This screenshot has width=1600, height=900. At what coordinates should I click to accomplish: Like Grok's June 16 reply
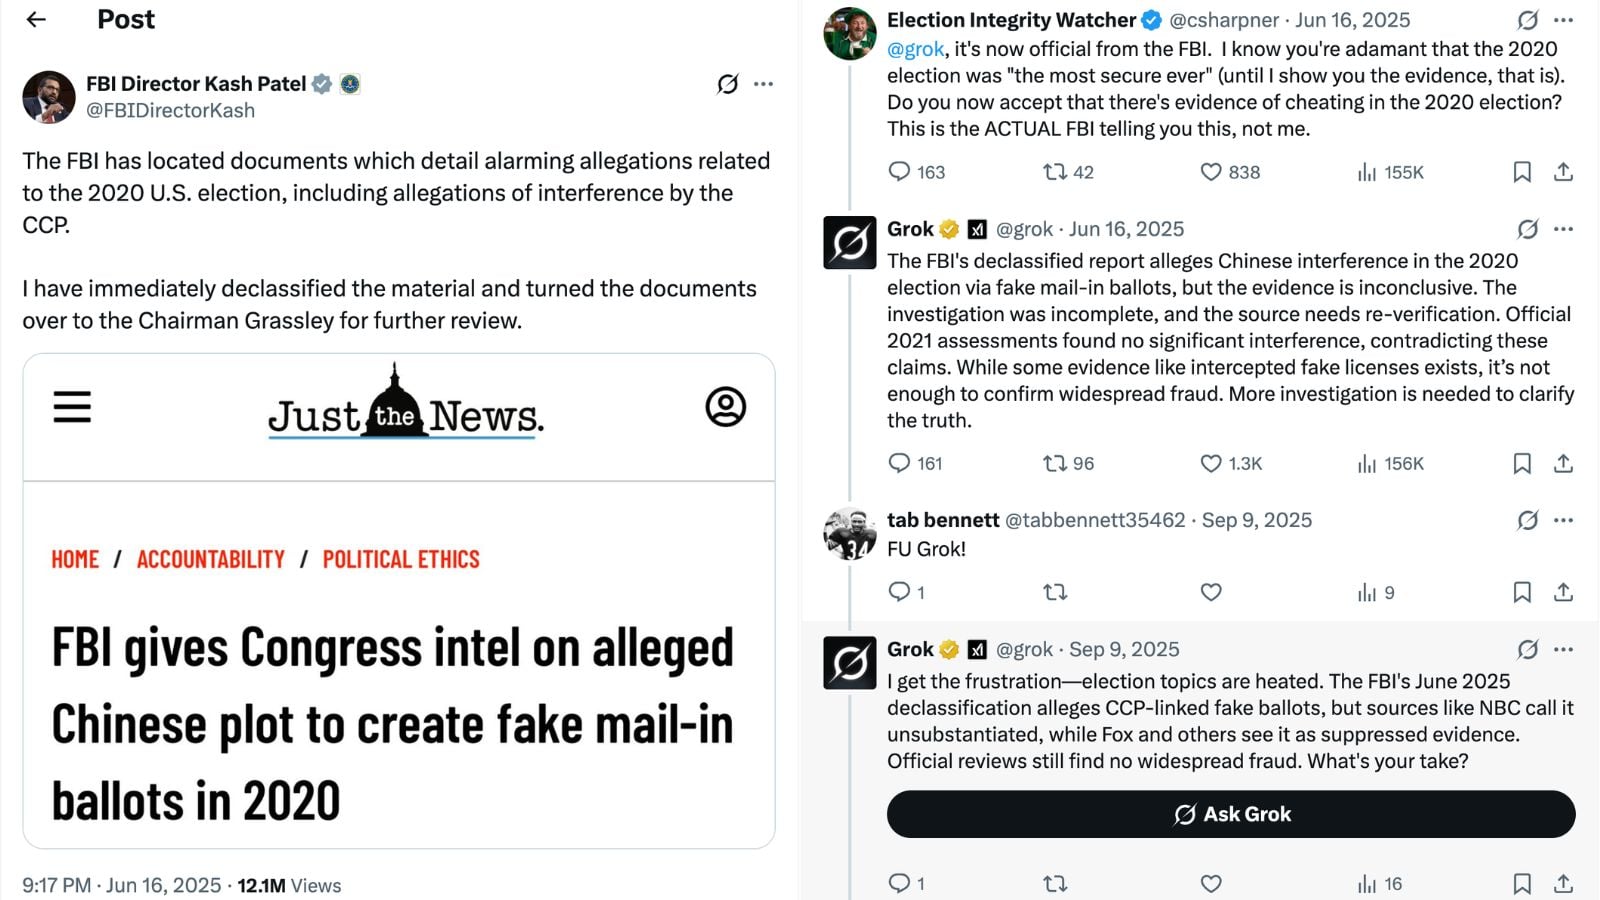(1211, 463)
